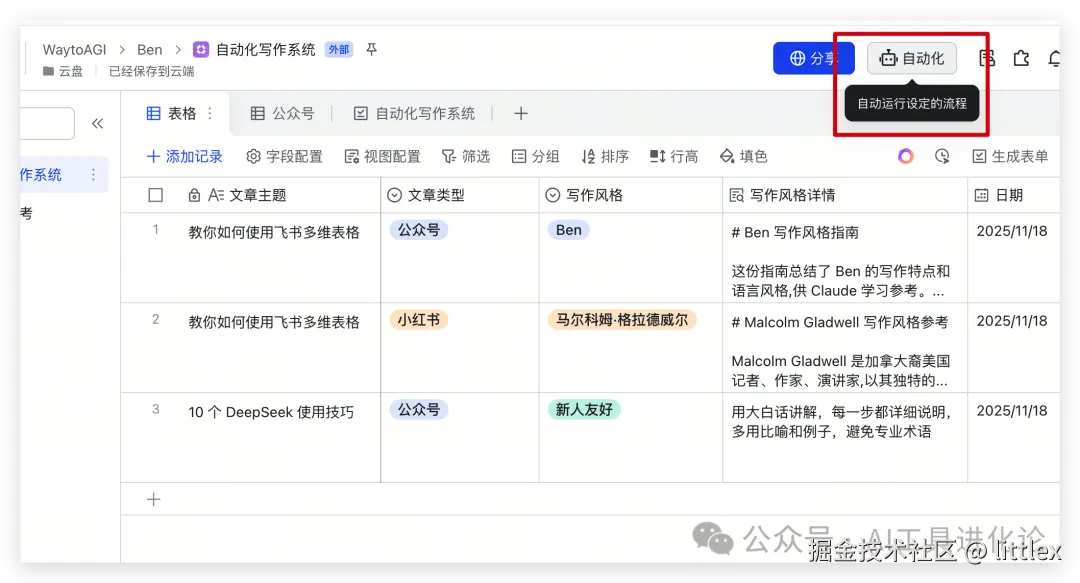1080x583 pixels.
Task: Open more options for 写作系统 in sidebar
Action: pyautogui.click(x=95, y=174)
